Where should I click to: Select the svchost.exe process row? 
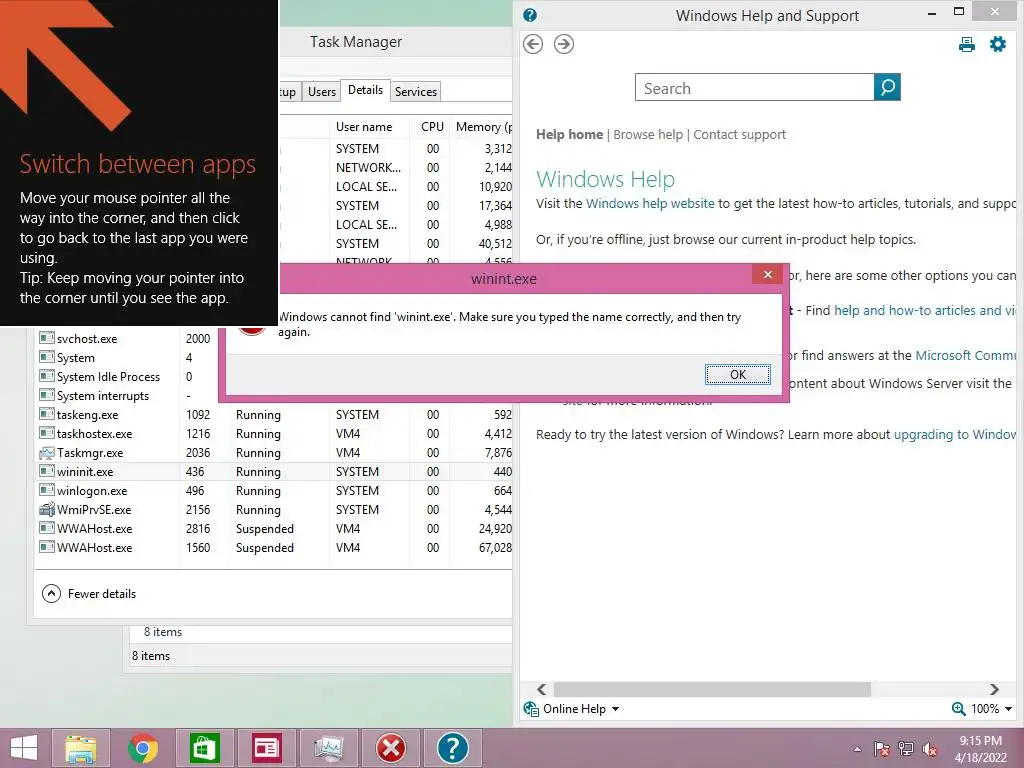273,339
